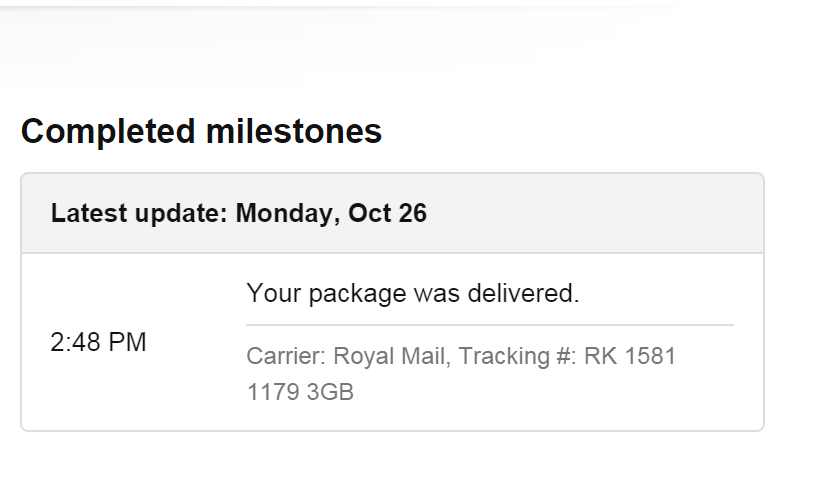Click 'Oct 26' in the update header
This screenshot has height=491, width=833.
[x=388, y=214]
